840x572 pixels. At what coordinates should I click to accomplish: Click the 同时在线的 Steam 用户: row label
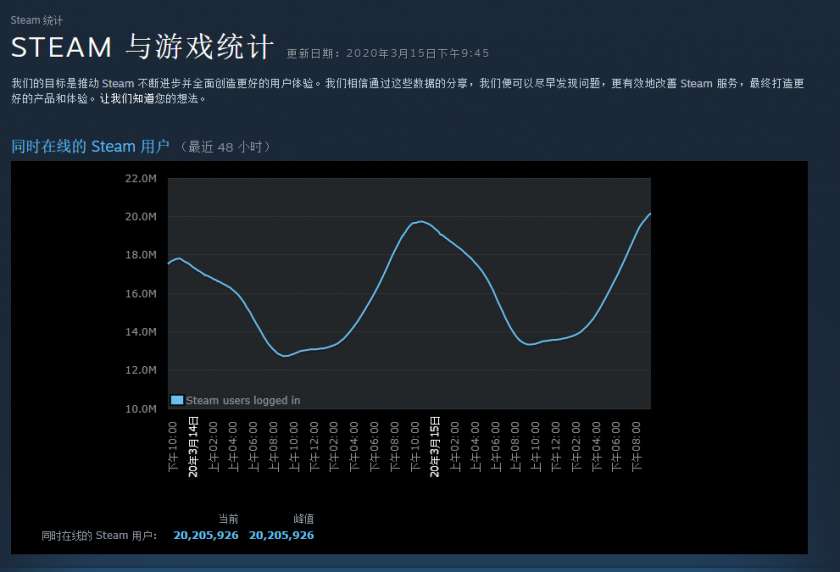click(x=99, y=536)
